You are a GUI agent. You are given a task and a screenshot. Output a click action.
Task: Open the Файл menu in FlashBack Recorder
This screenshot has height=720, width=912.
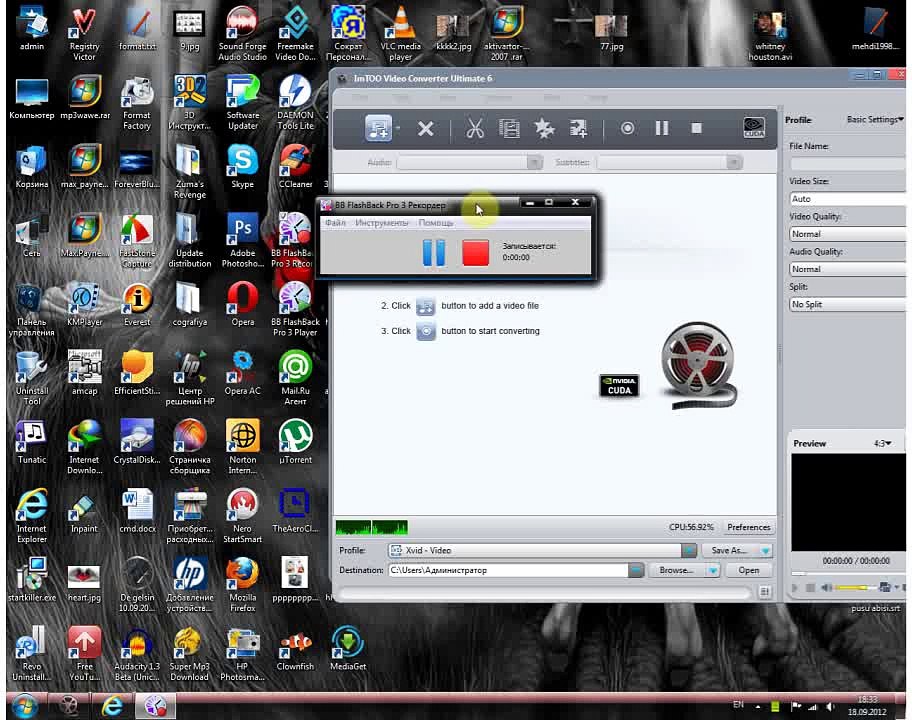tap(336, 223)
